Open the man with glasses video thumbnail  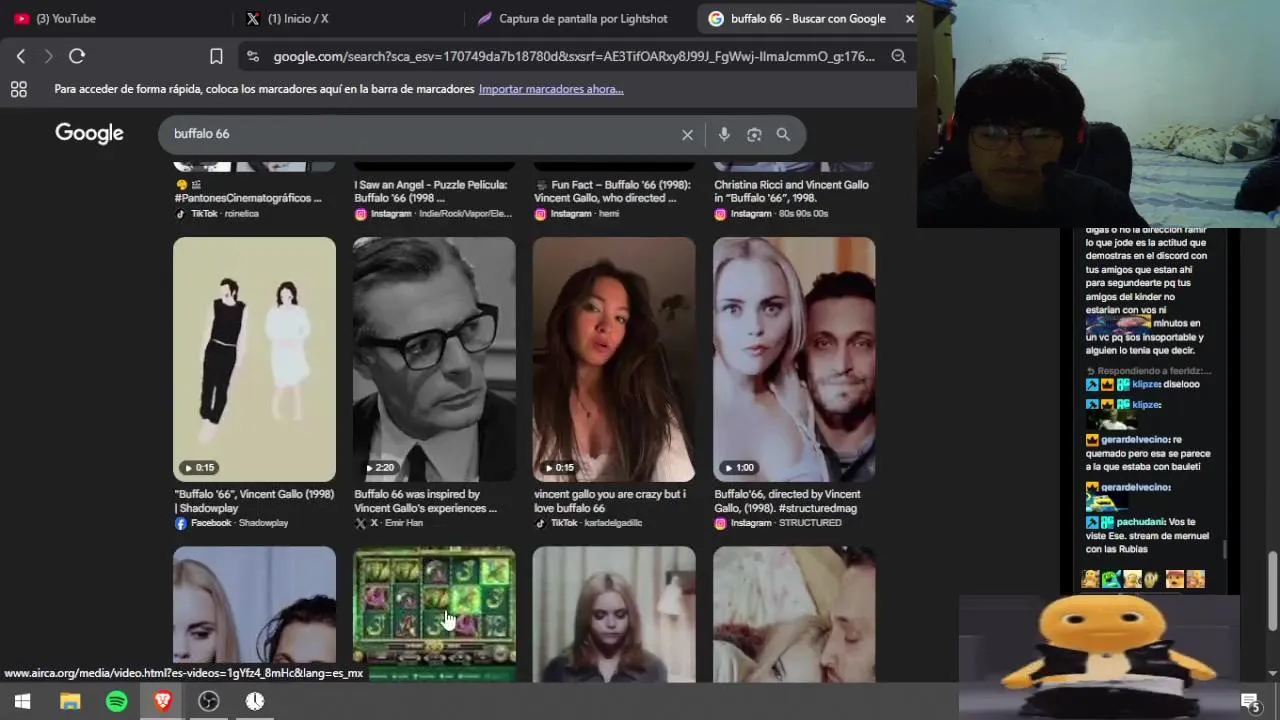[x=434, y=359]
